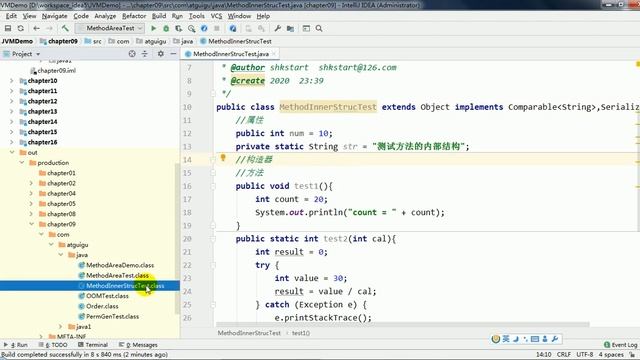Open the Terminal tool window
Screen dimensions: 640x360
point(93,345)
